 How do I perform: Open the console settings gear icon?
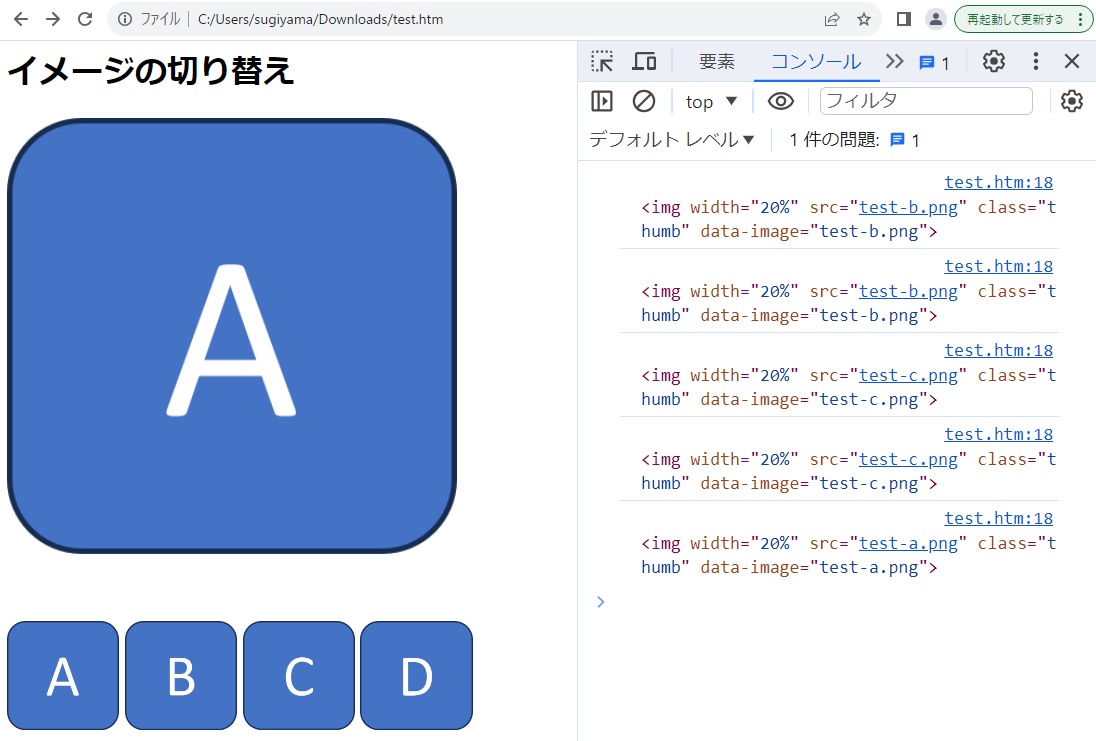coord(1072,101)
